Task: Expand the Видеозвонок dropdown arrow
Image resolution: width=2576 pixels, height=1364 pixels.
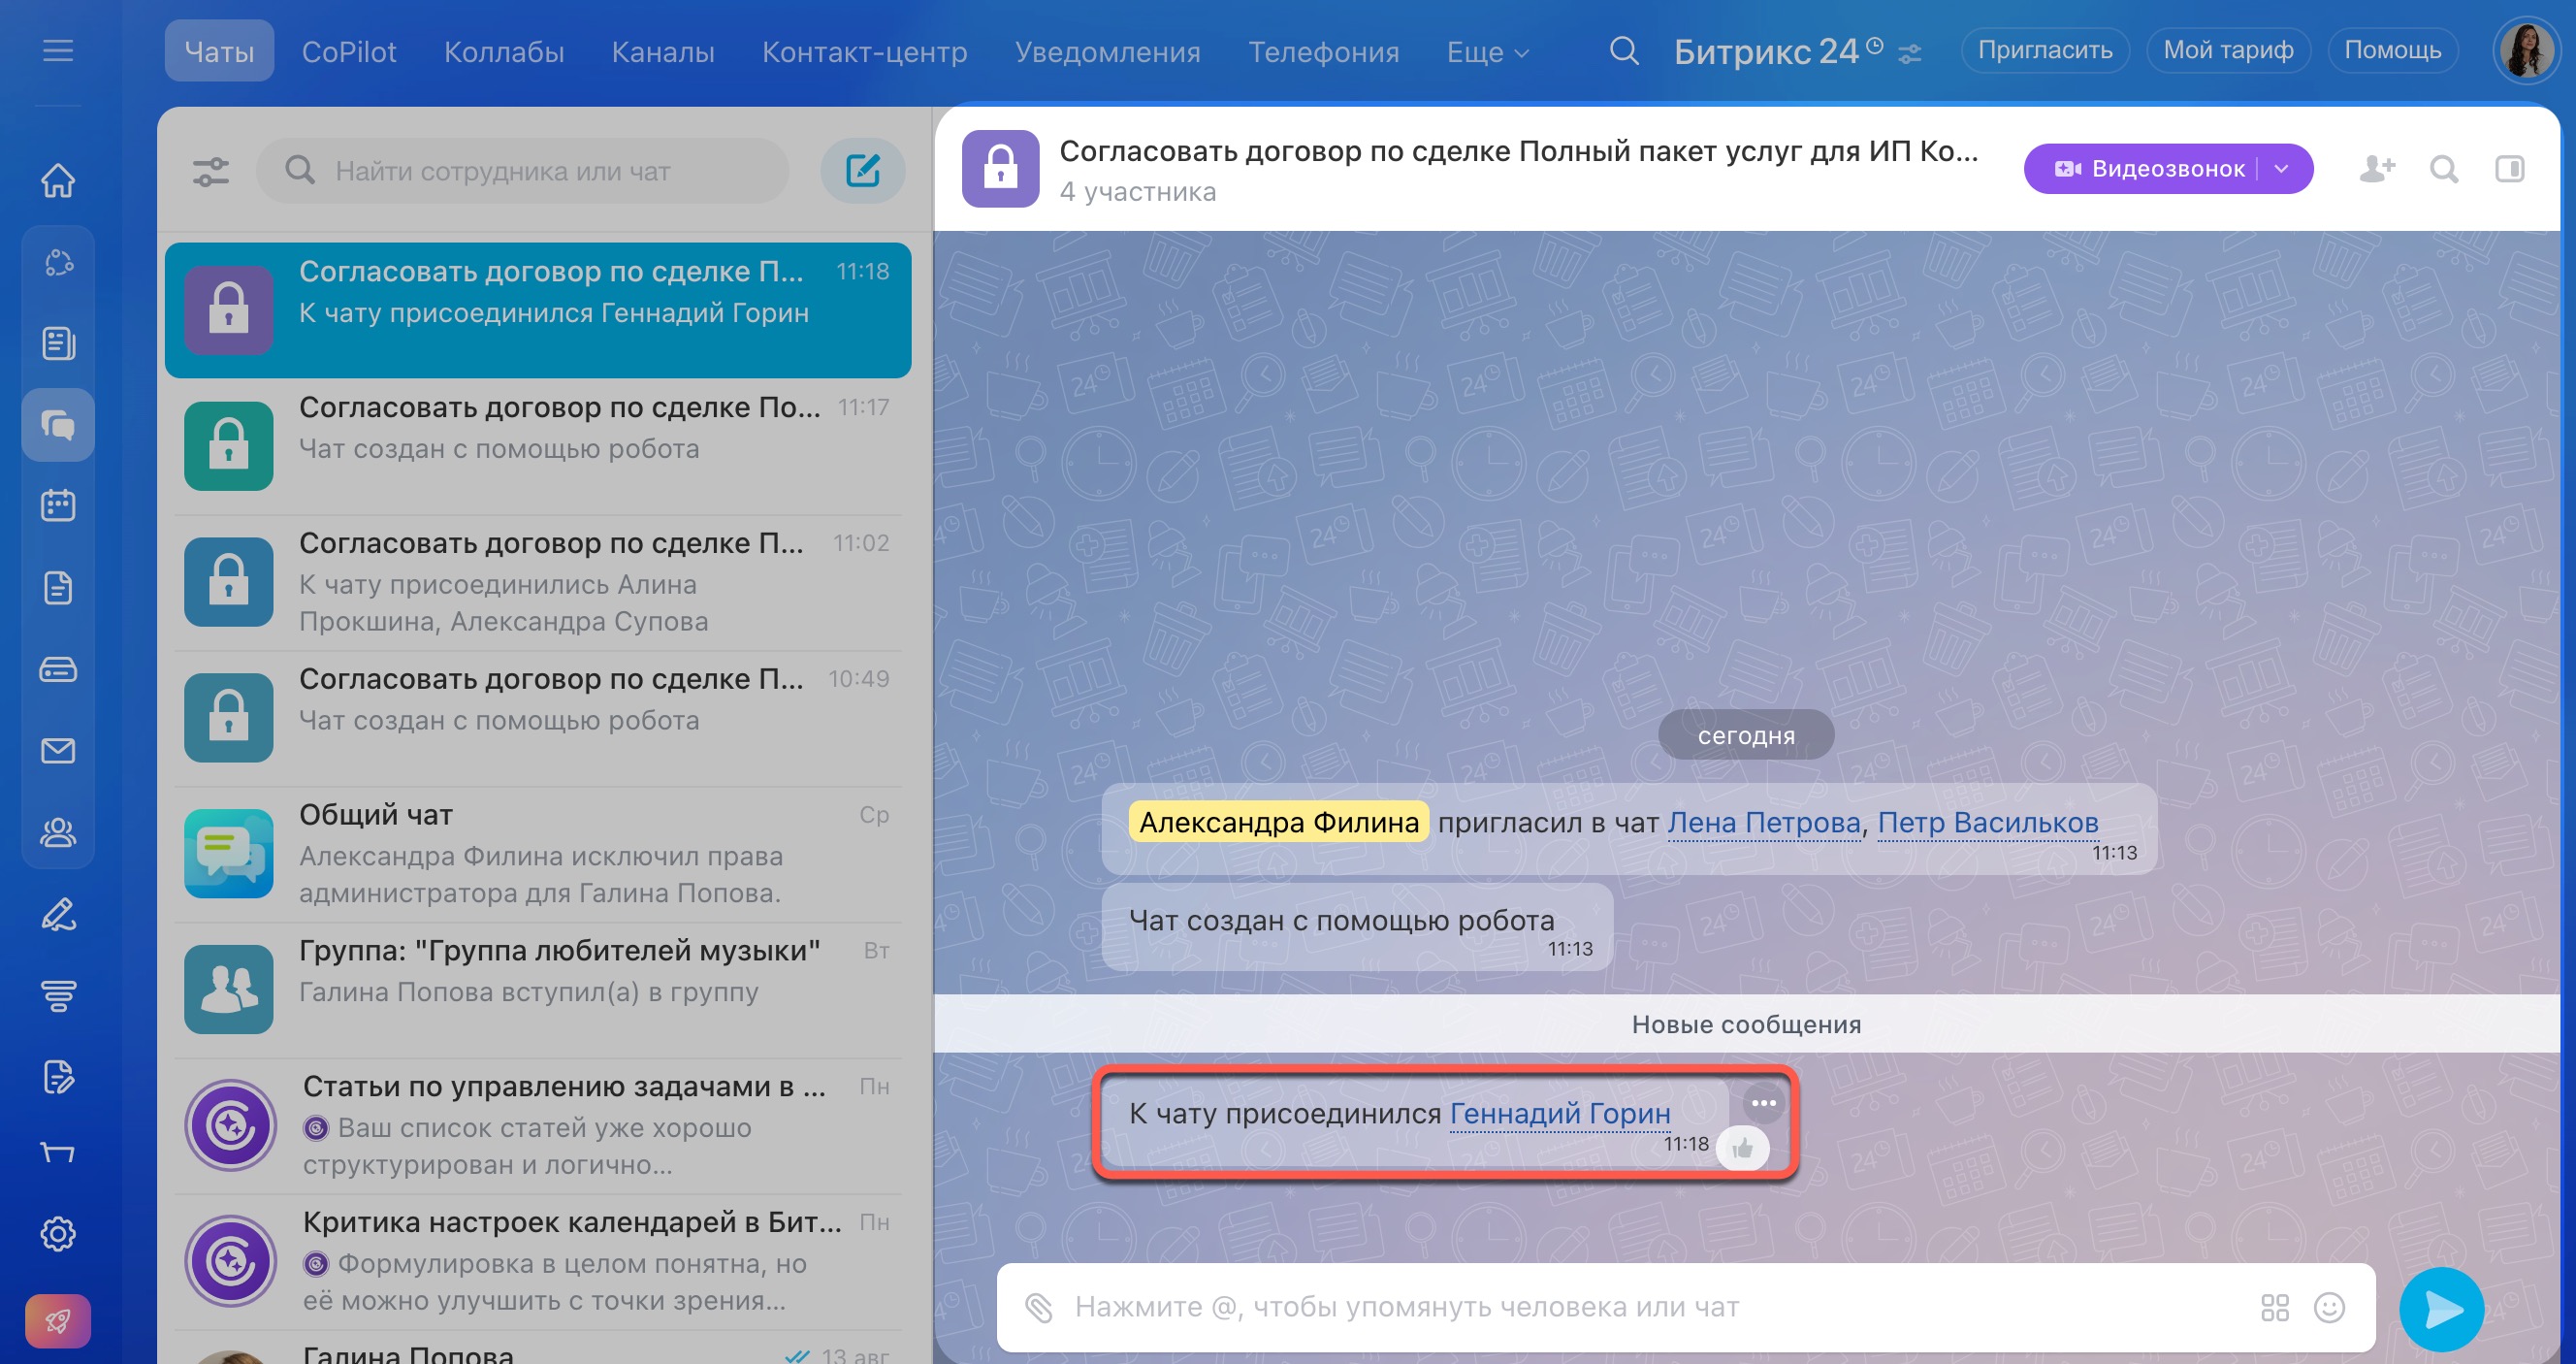Action: pyautogui.click(x=2282, y=168)
